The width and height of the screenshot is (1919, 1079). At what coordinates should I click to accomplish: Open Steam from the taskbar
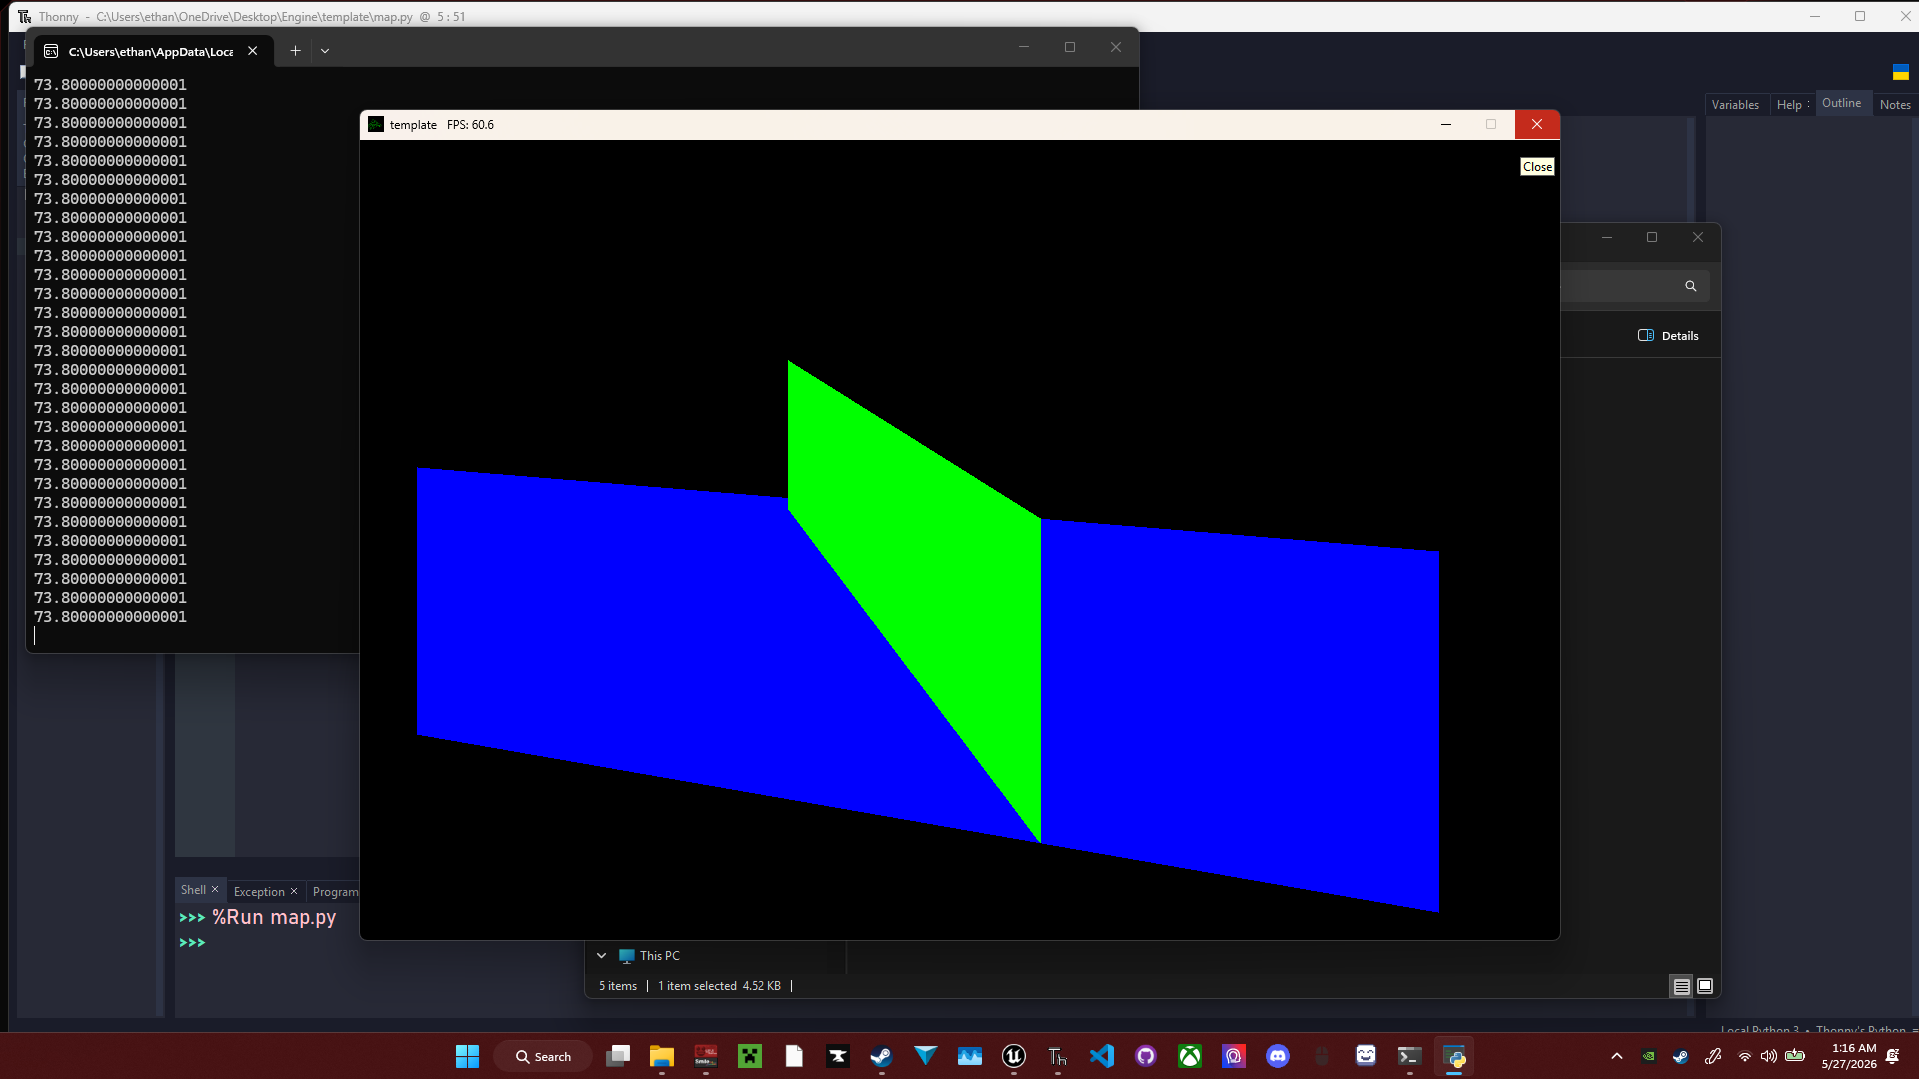pos(881,1056)
